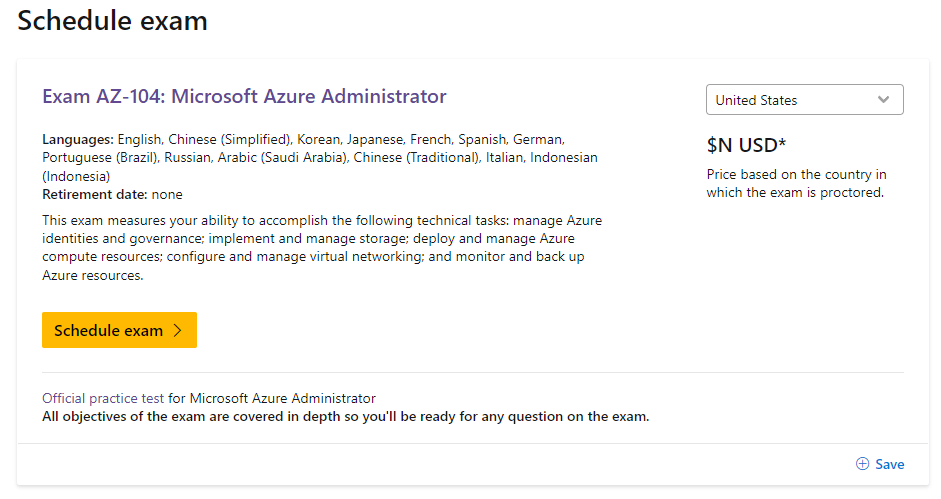
Task: Open the Official practice test link
Action: pos(103,398)
